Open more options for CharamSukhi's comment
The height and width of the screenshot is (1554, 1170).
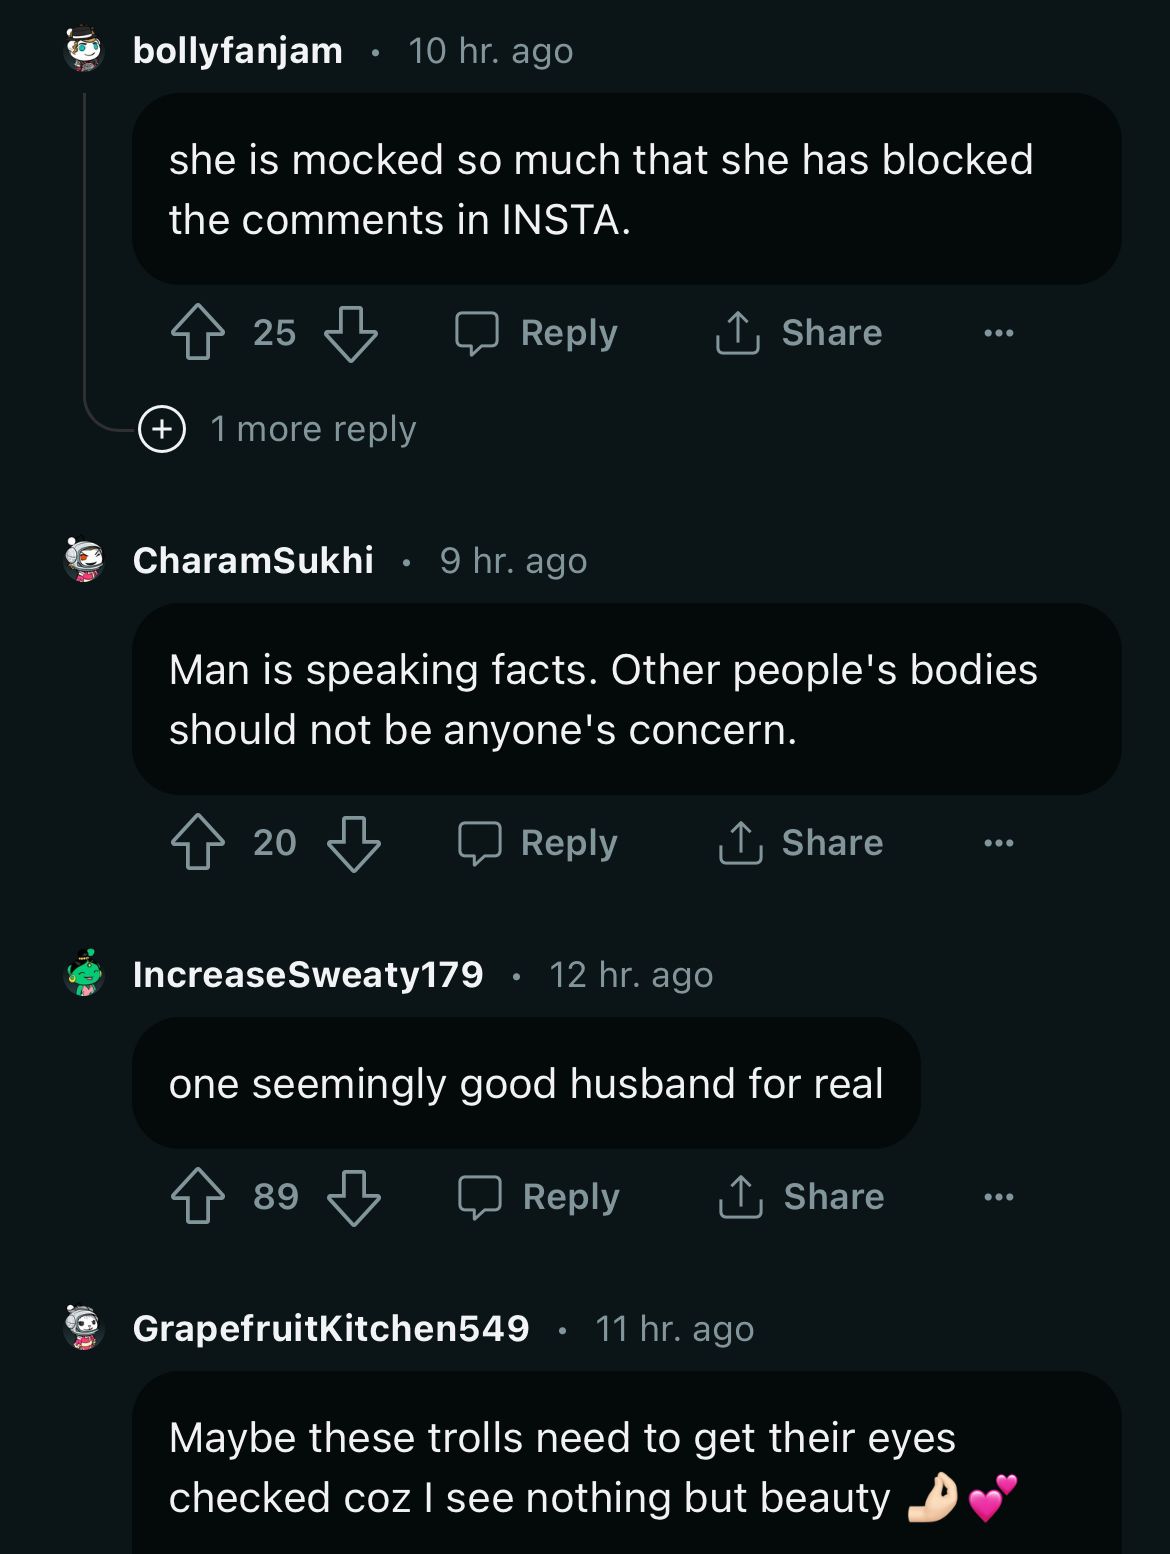click(998, 842)
